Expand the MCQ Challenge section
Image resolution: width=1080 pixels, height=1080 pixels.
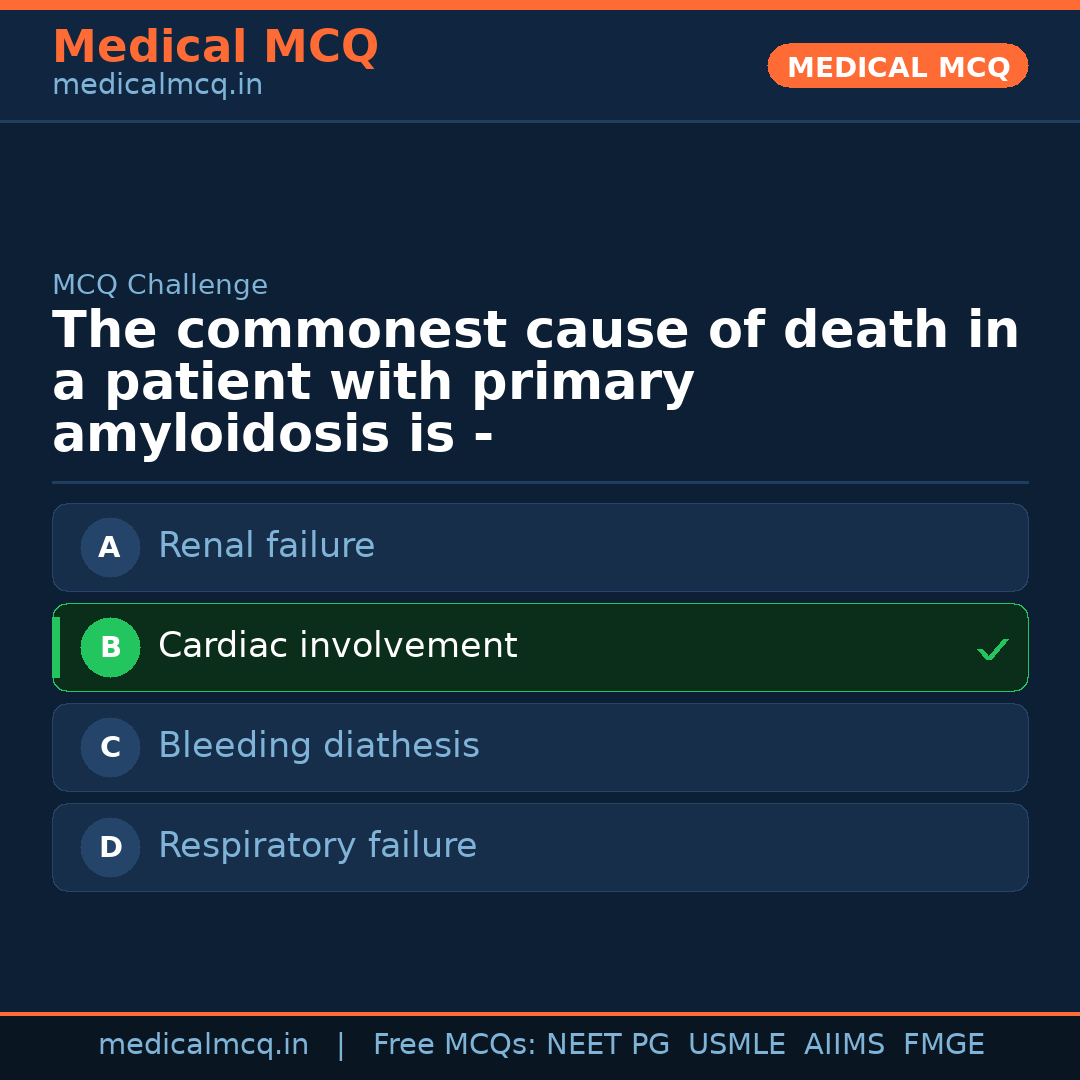pos(161,284)
